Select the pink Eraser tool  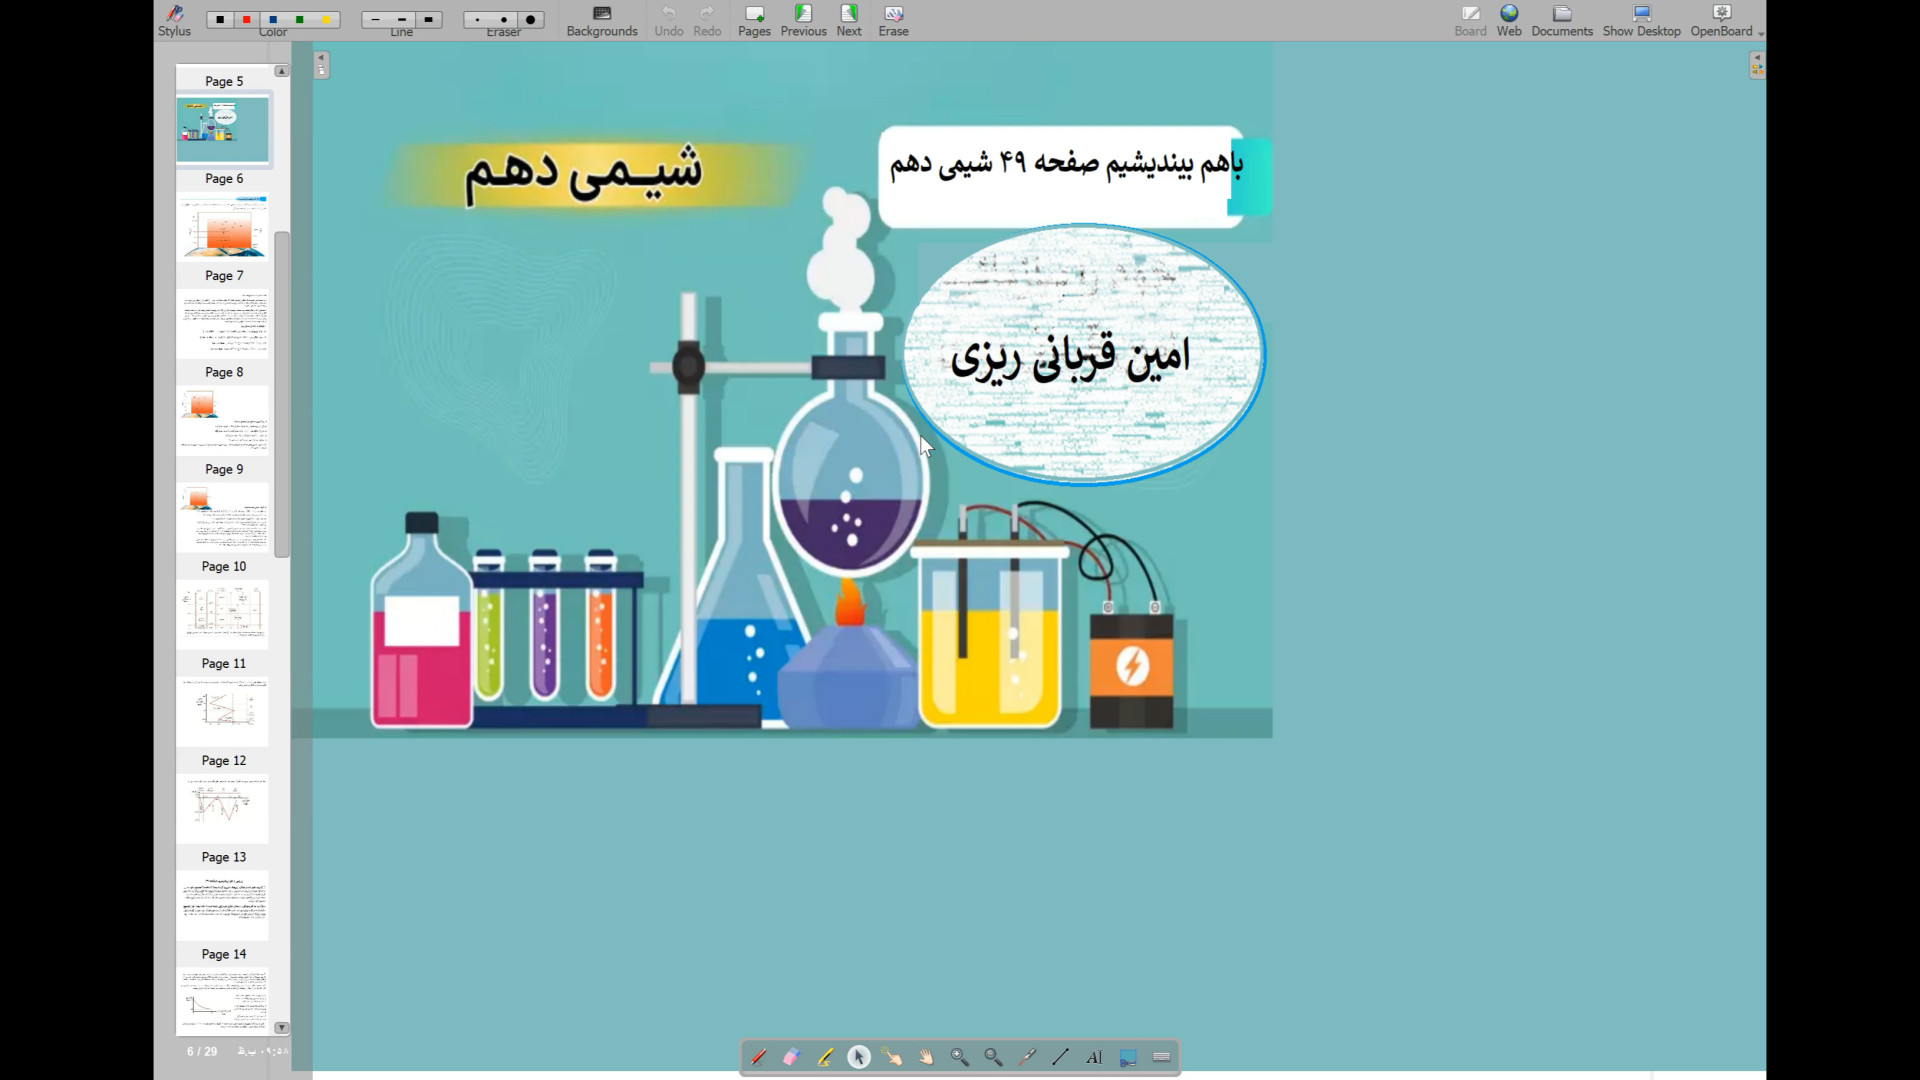pos(792,1057)
